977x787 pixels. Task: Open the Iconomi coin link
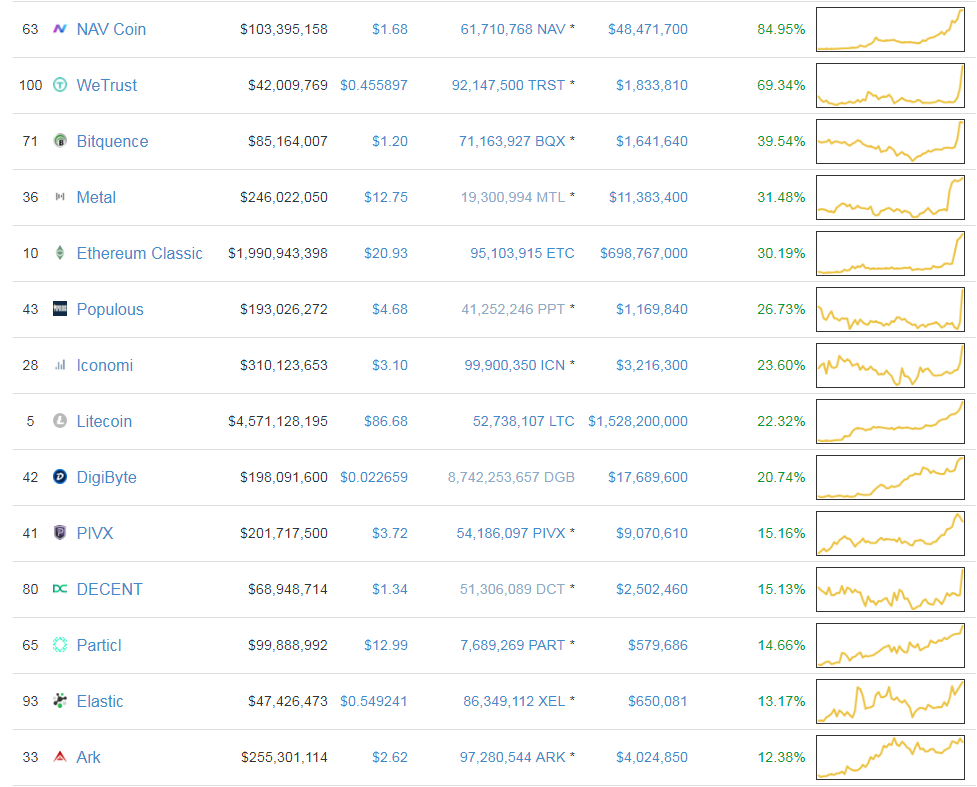(105, 366)
